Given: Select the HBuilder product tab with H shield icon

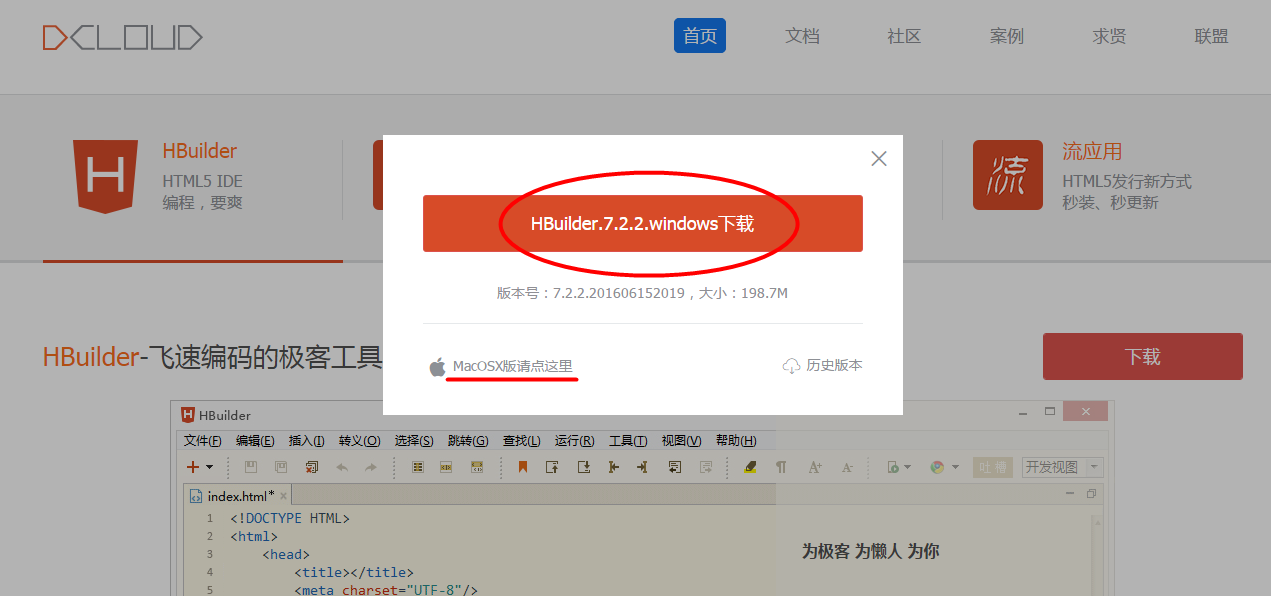Looking at the screenshot, I should 193,177.
